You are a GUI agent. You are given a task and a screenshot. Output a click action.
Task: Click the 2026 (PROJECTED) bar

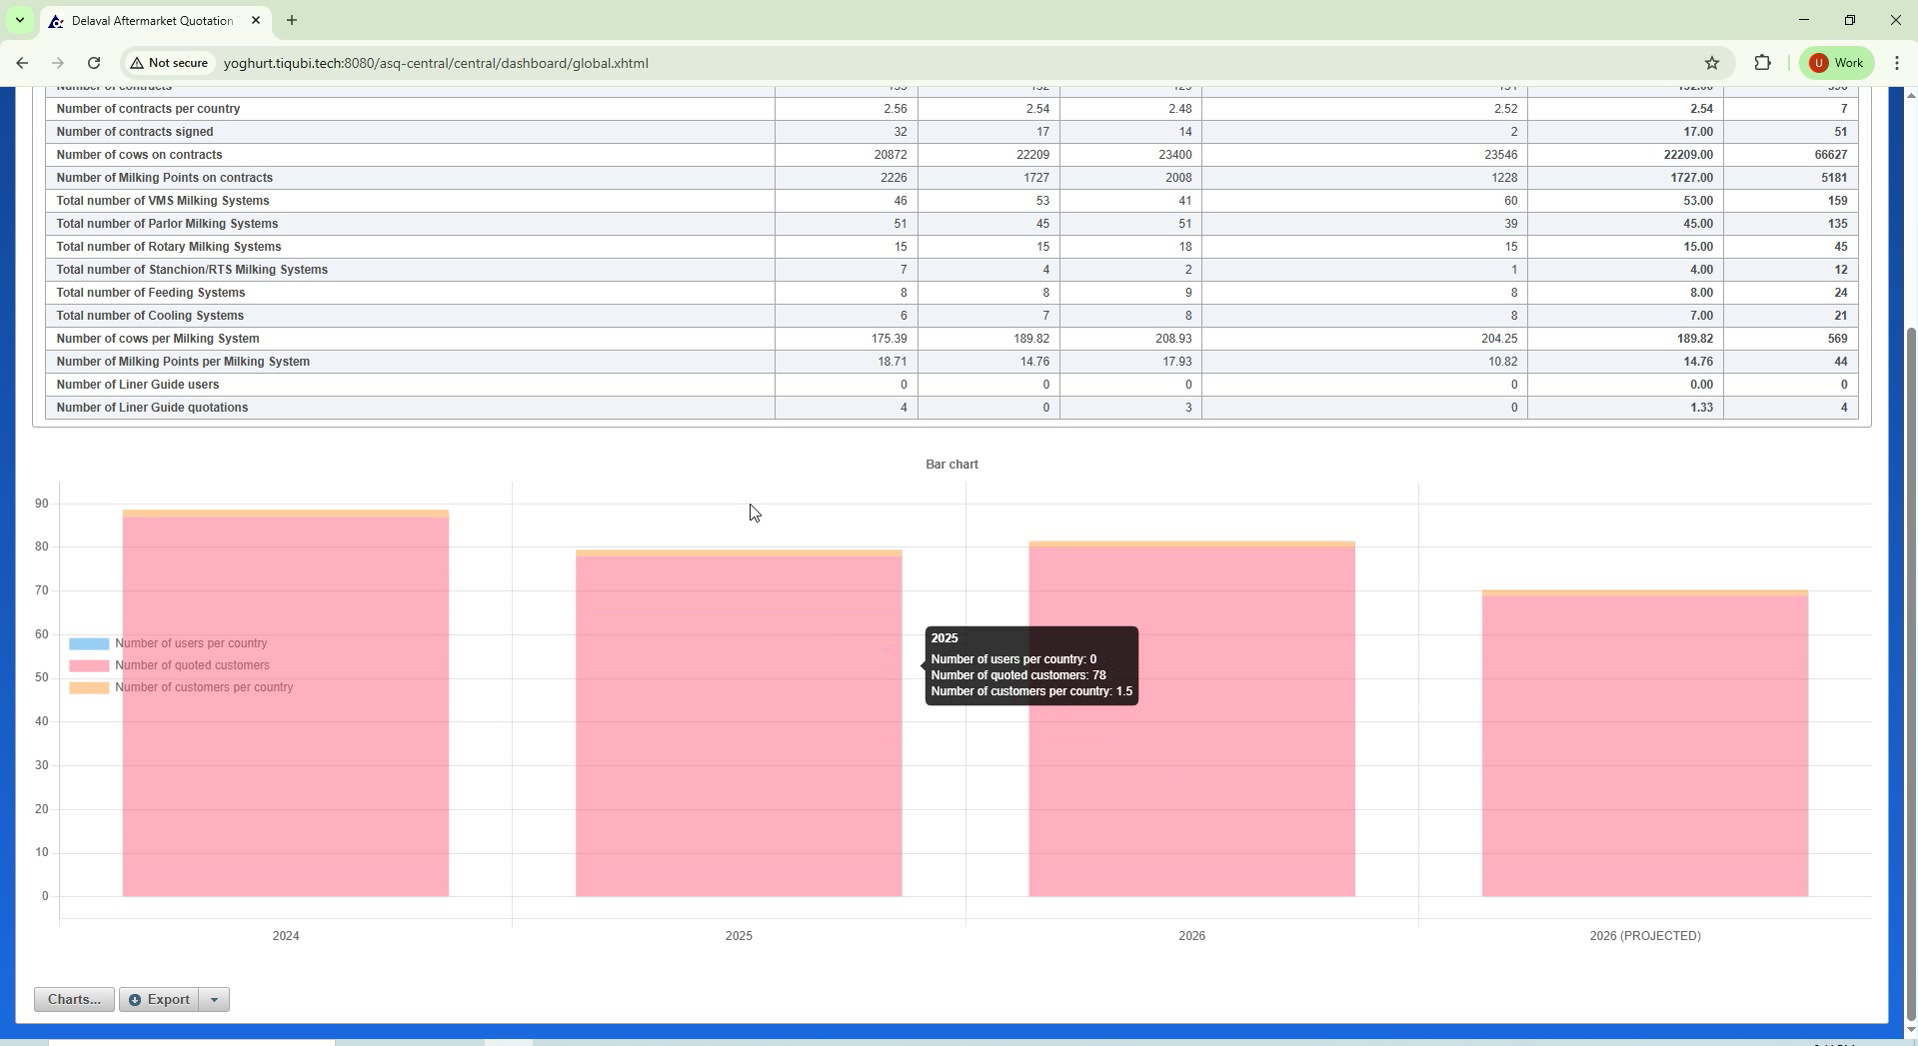click(1645, 743)
